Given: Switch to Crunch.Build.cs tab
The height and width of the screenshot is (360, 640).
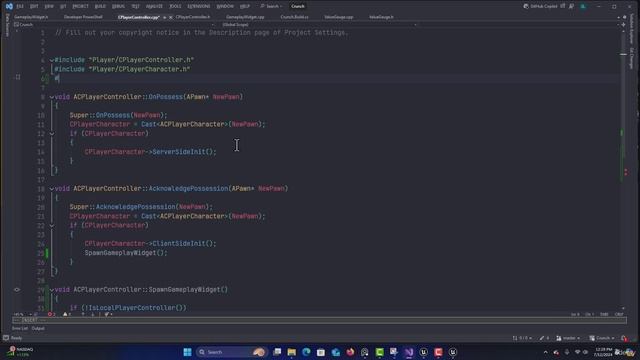Looking at the screenshot, I should tap(294, 17).
